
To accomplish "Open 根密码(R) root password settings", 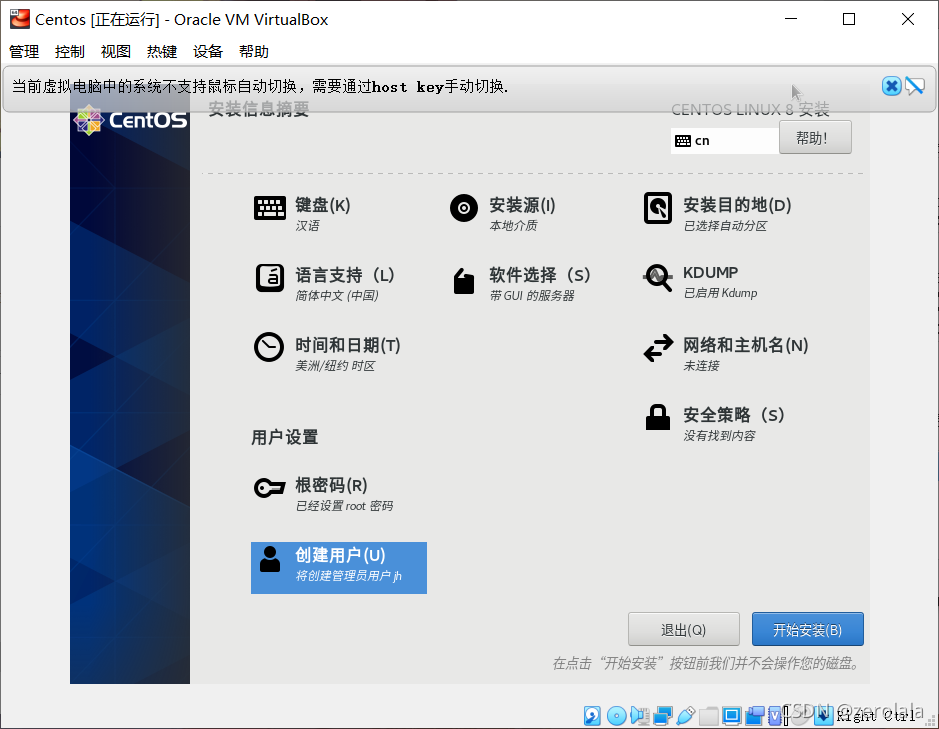I will [x=323, y=494].
